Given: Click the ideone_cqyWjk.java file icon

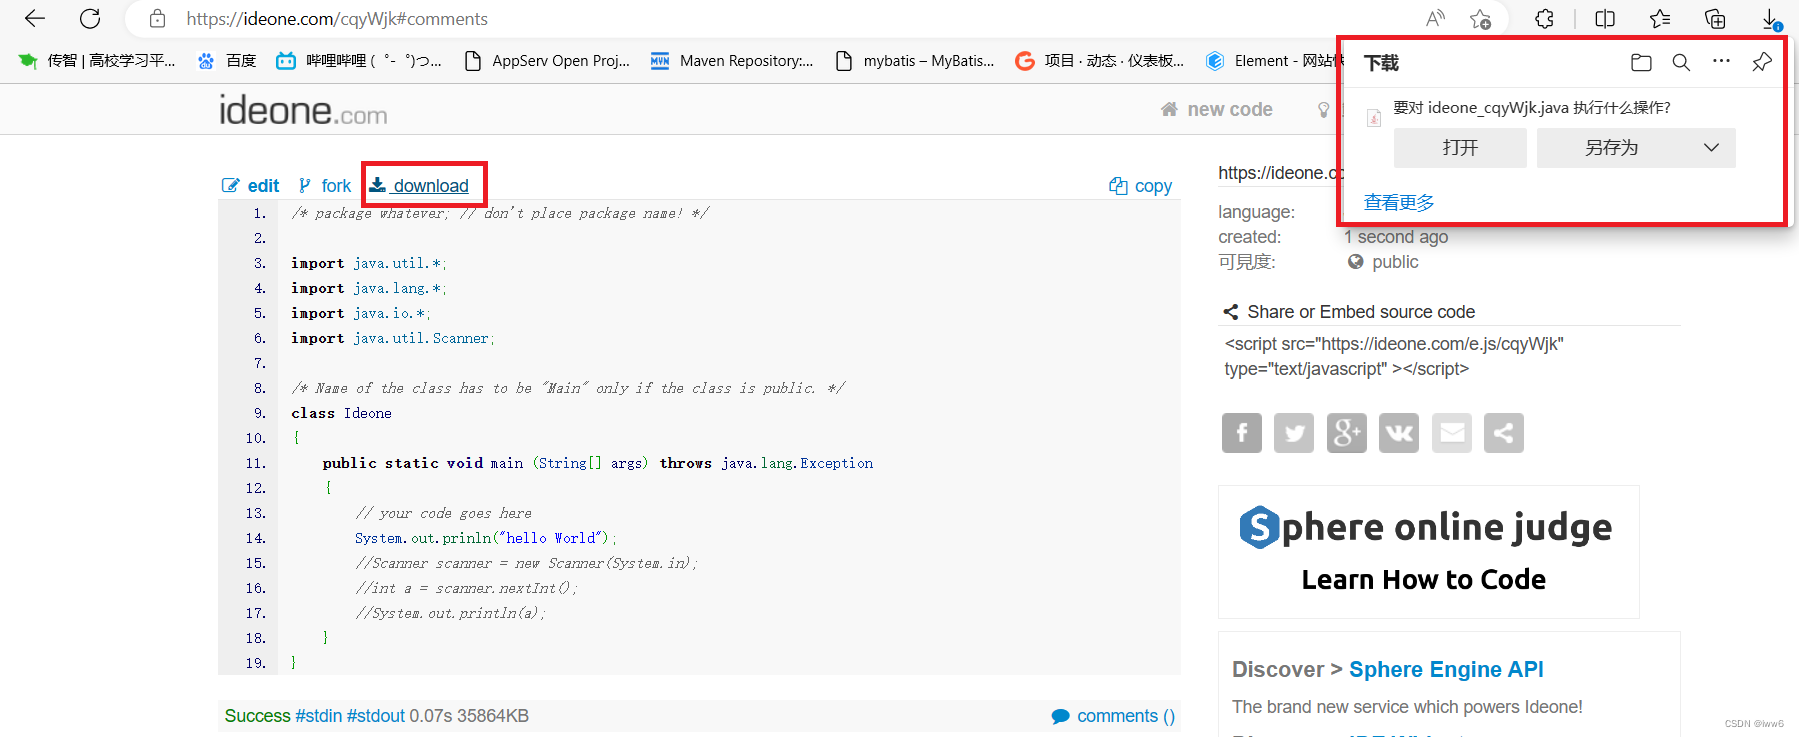Looking at the screenshot, I should point(1374,118).
